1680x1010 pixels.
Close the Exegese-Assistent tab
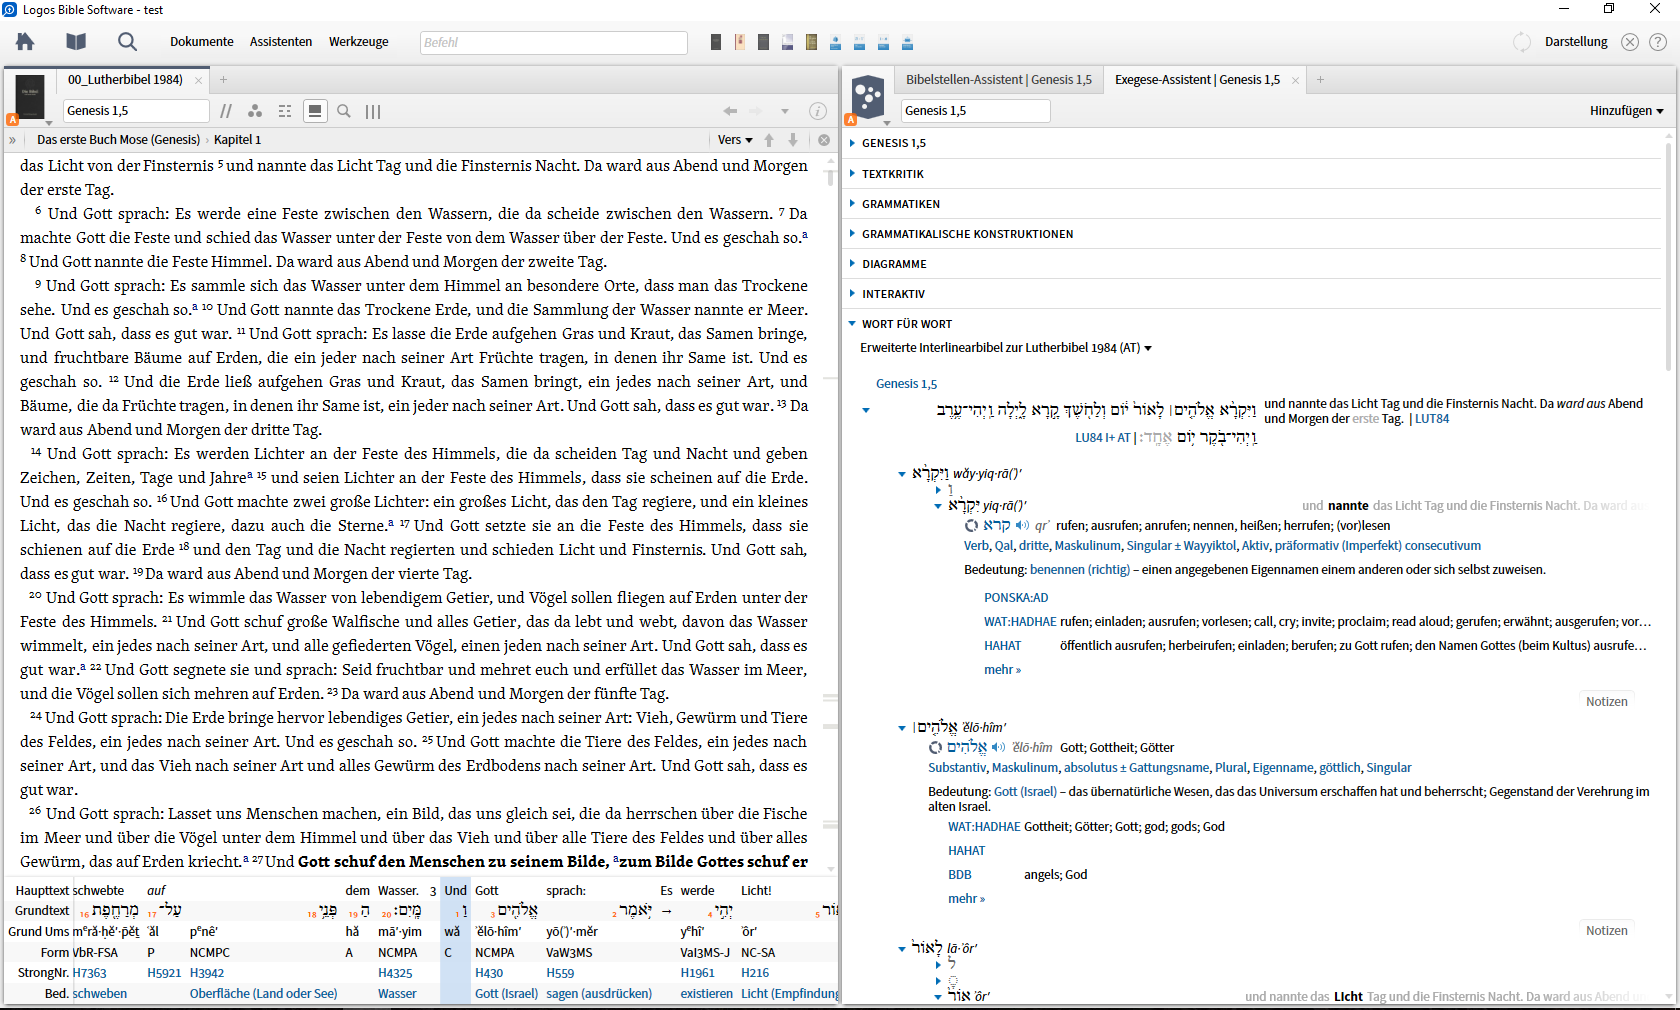[1295, 80]
